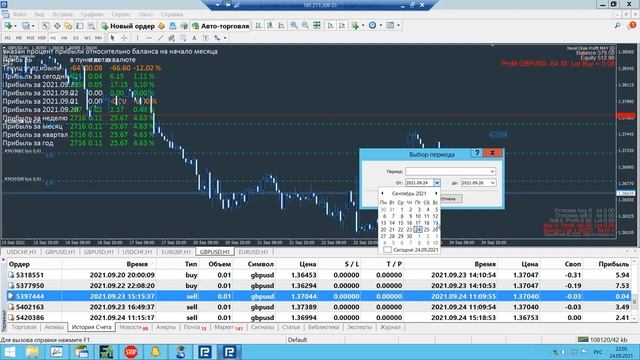The image size is (640, 360).
Task: Select order row 5318551
Action: point(319,275)
